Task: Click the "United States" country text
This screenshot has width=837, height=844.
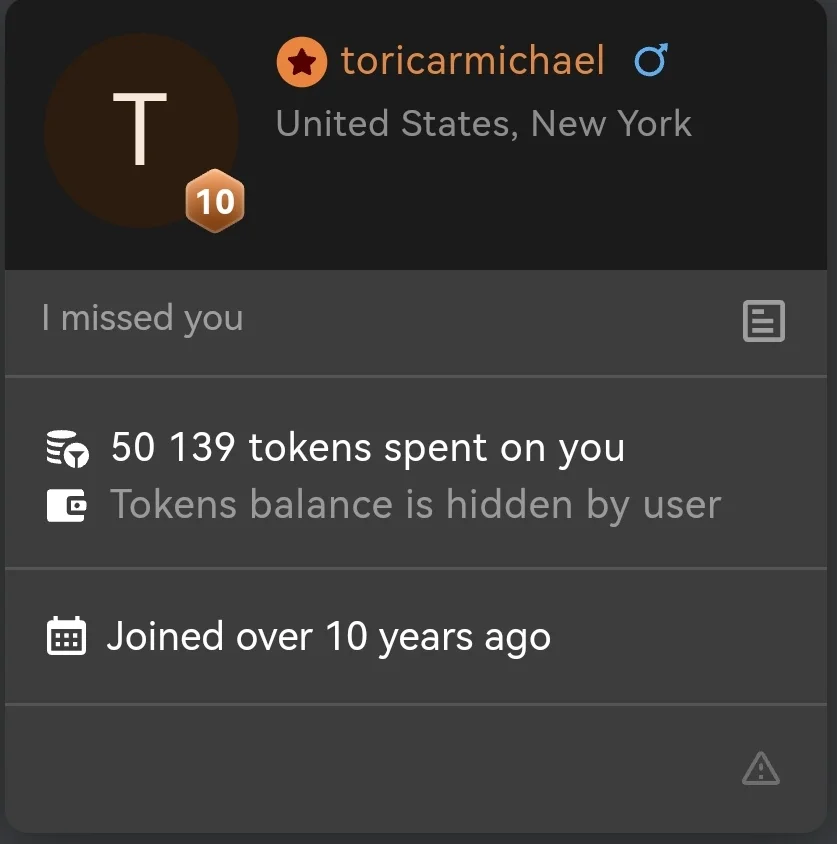Action: point(395,124)
